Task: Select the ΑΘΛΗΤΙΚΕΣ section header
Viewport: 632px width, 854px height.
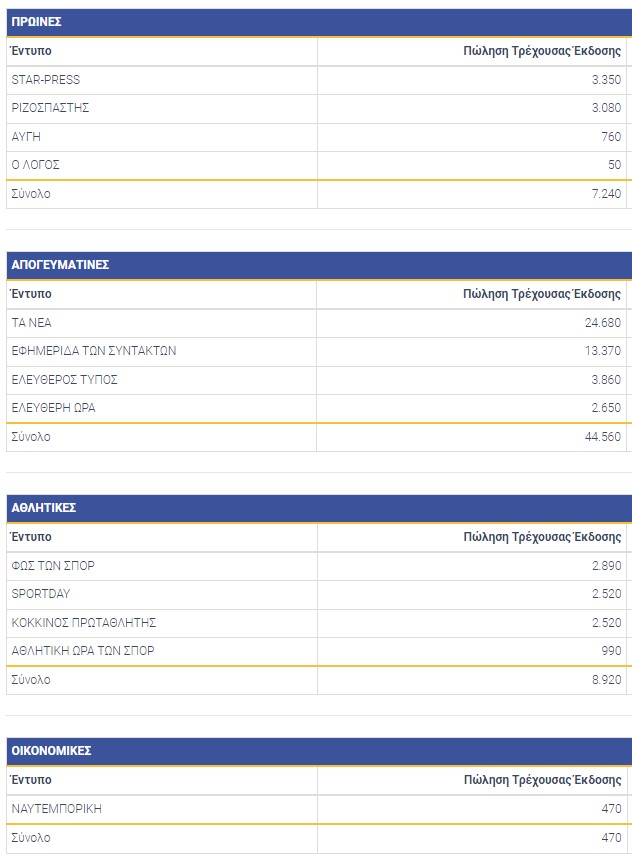Action: pyautogui.click(x=44, y=508)
